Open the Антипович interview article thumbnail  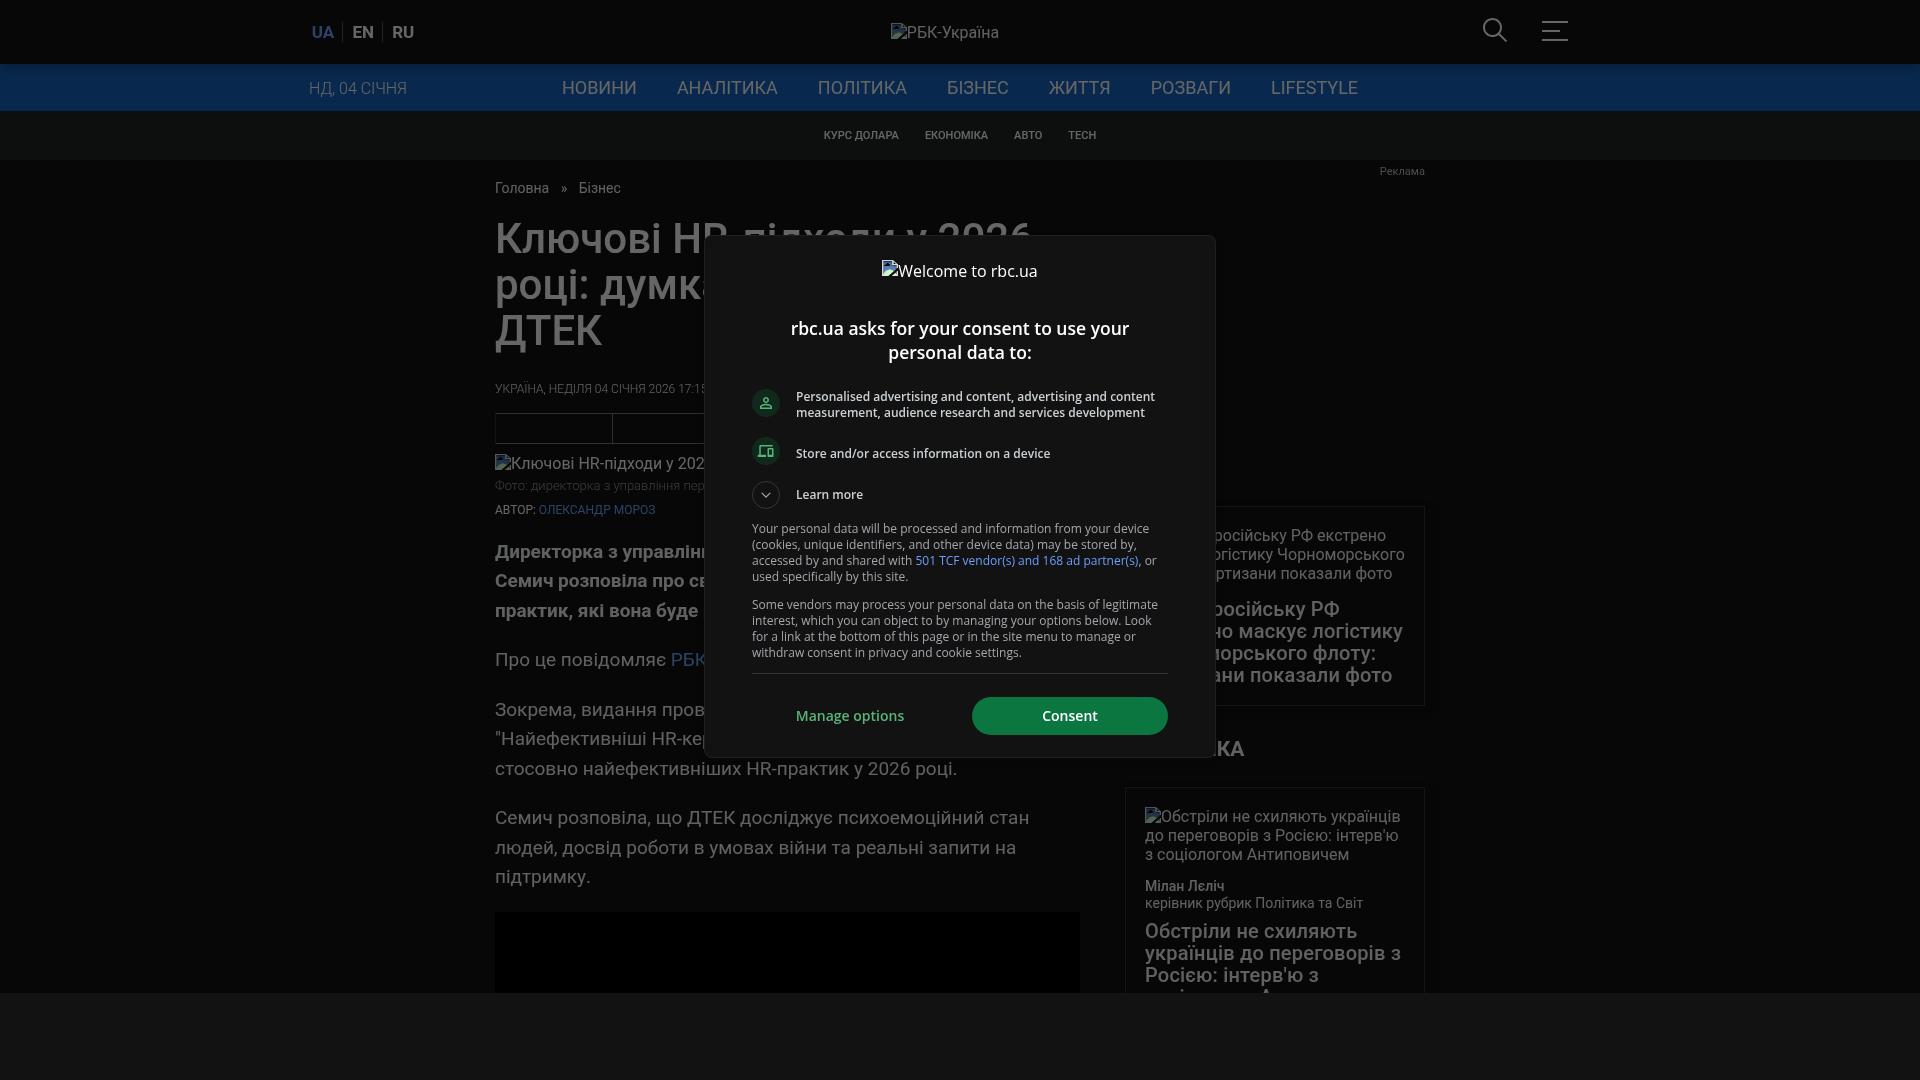click(1273, 835)
